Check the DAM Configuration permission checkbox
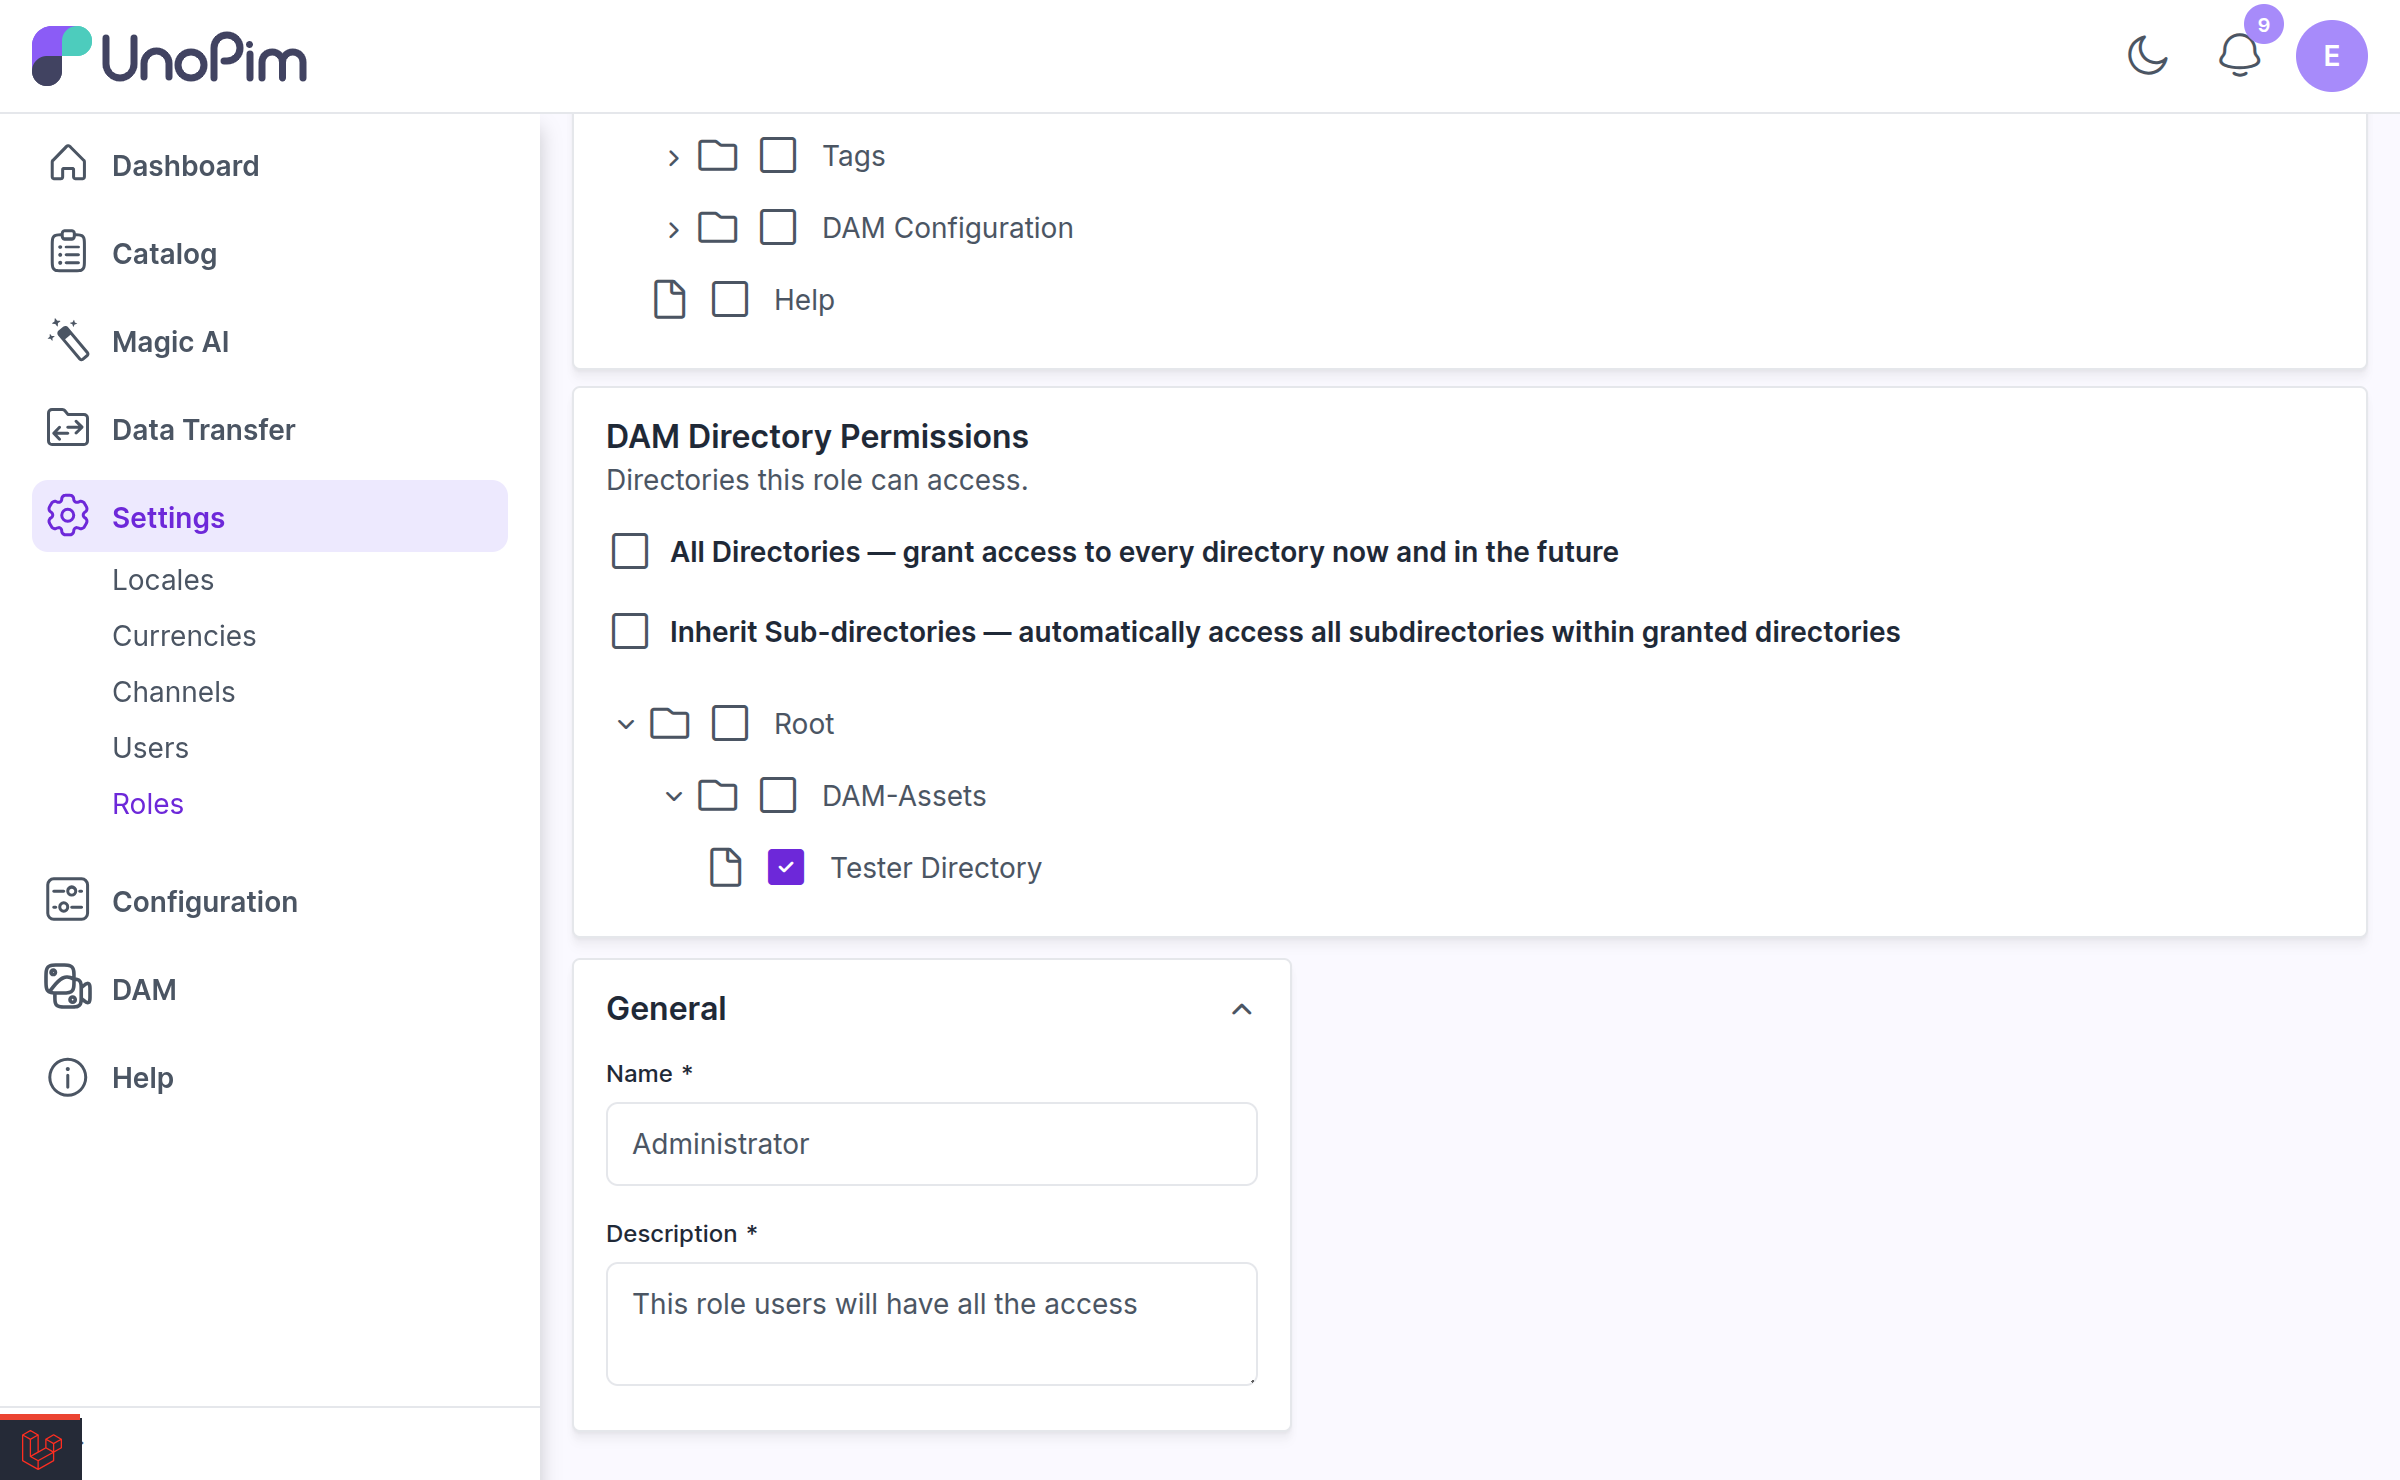2400x1480 pixels. click(778, 228)
